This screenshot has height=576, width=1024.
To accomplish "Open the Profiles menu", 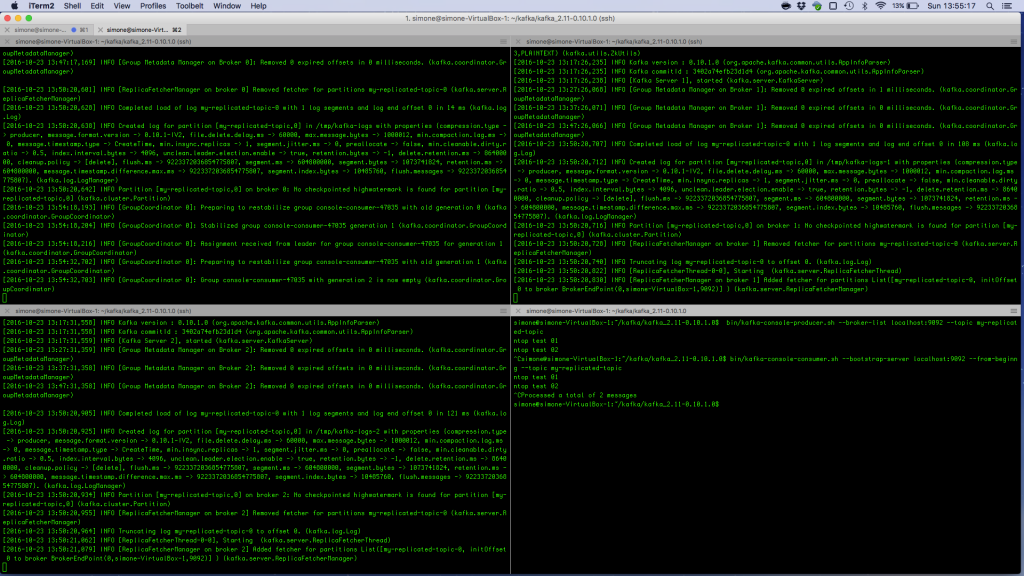I will tap(153, 6).
